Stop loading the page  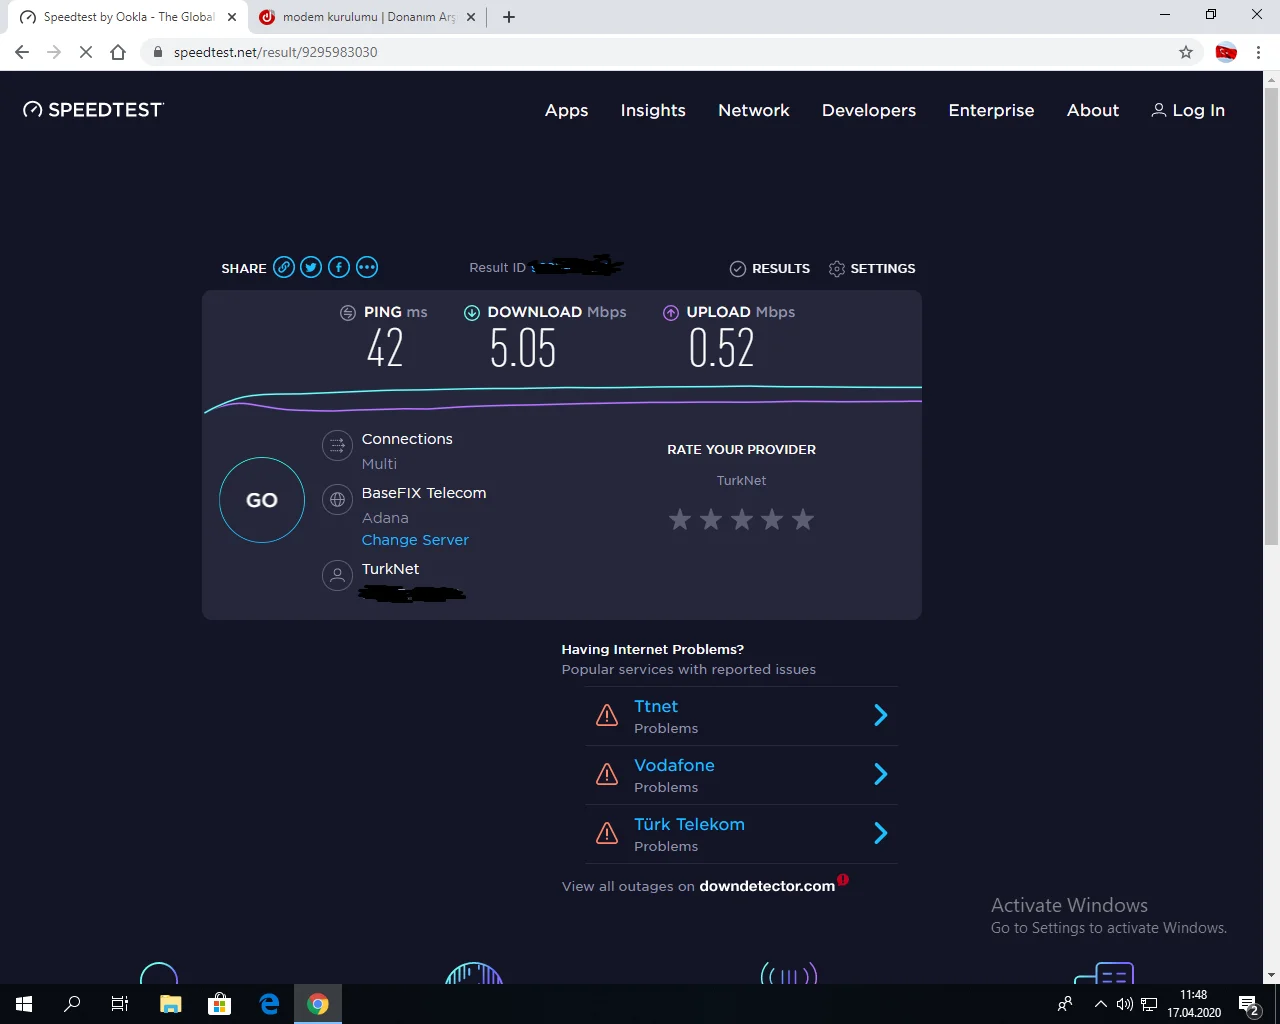(86, 52)
